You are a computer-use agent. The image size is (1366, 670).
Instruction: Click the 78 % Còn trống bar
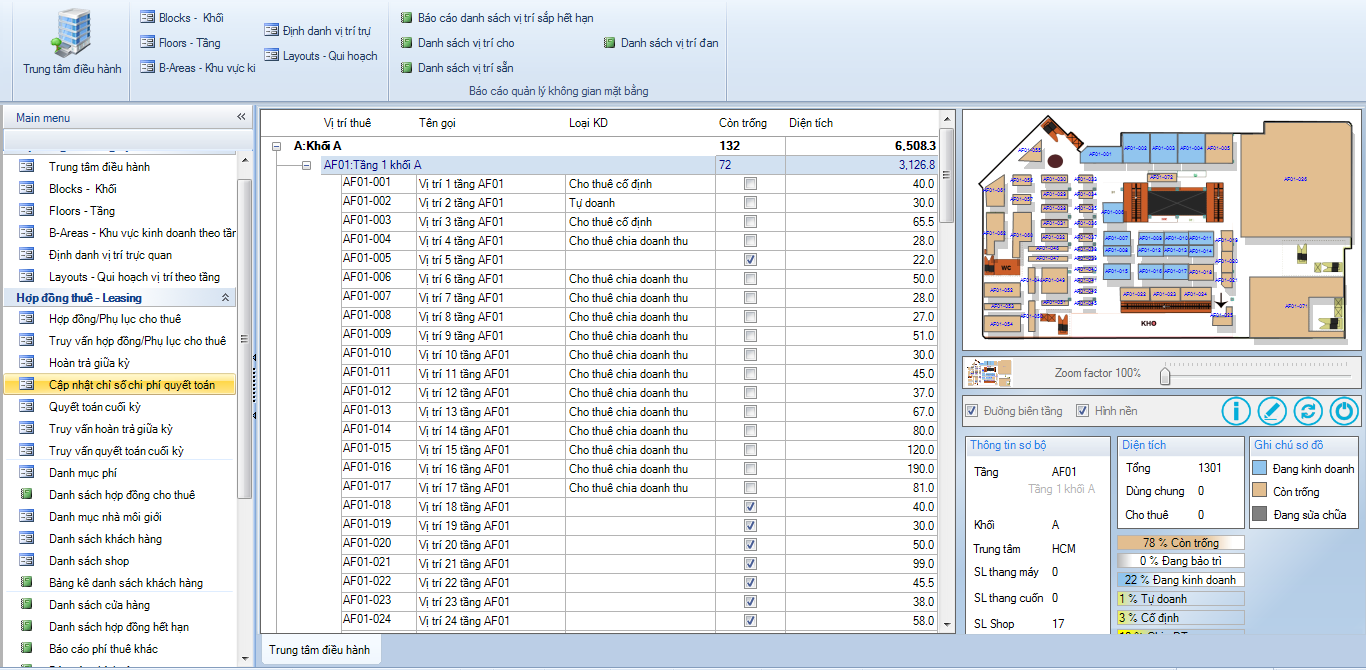coord(1181,543)
